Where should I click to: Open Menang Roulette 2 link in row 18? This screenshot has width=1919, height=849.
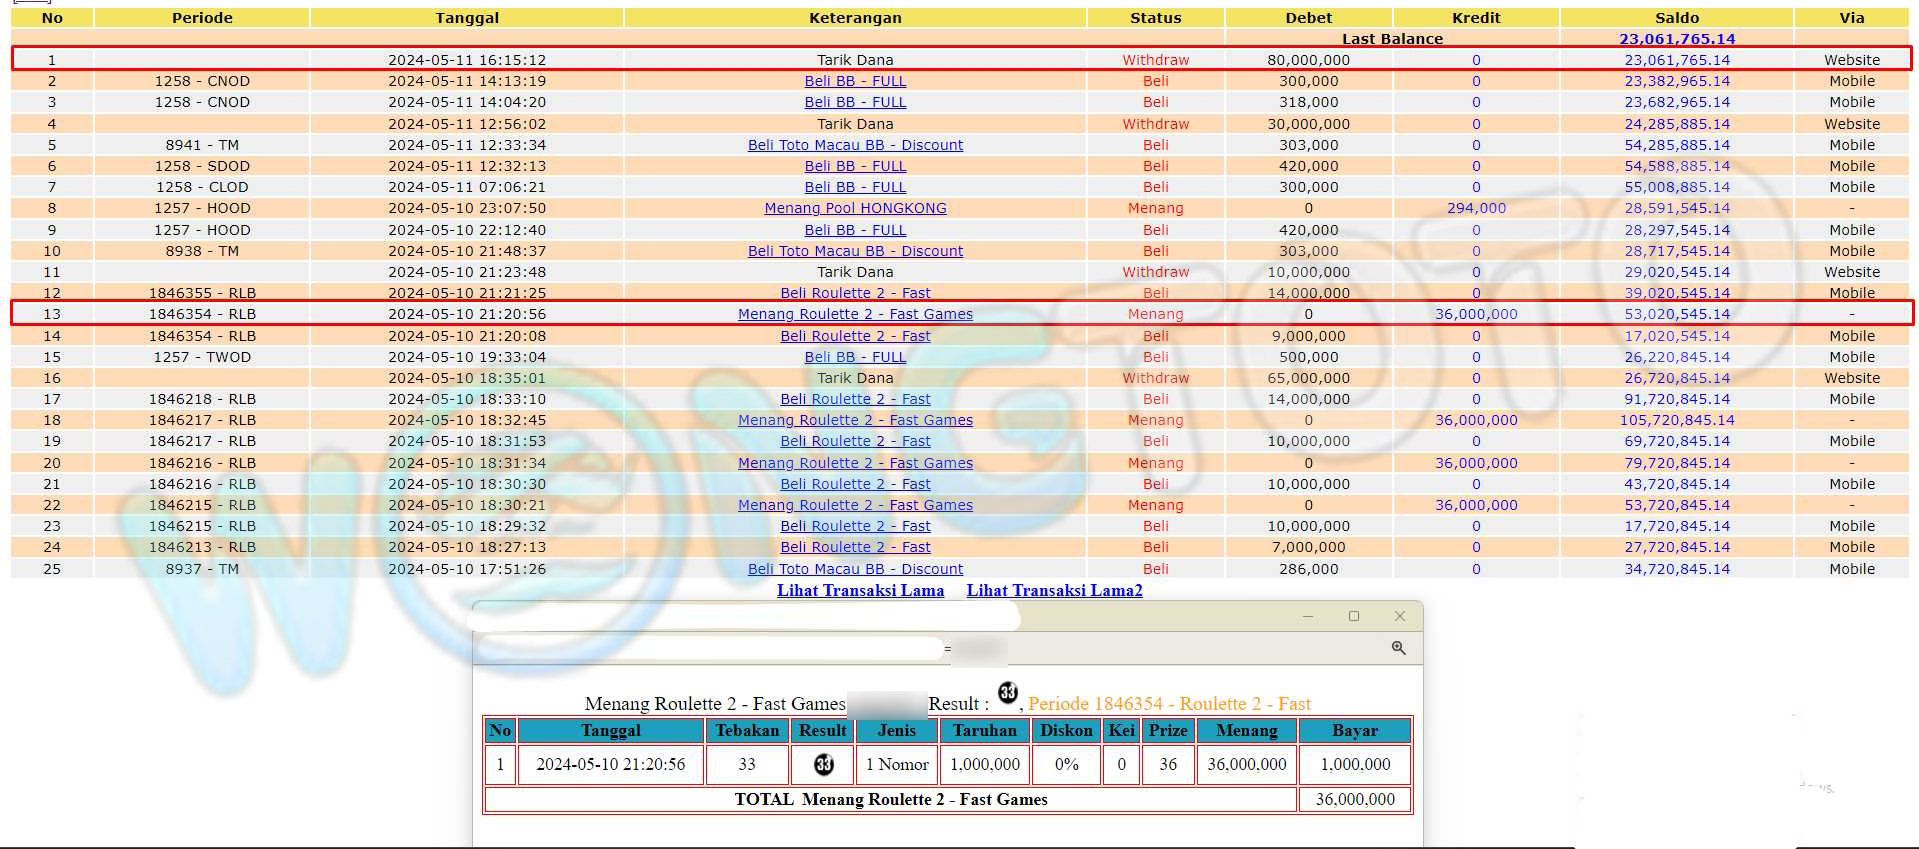click(x=855, y=420)
